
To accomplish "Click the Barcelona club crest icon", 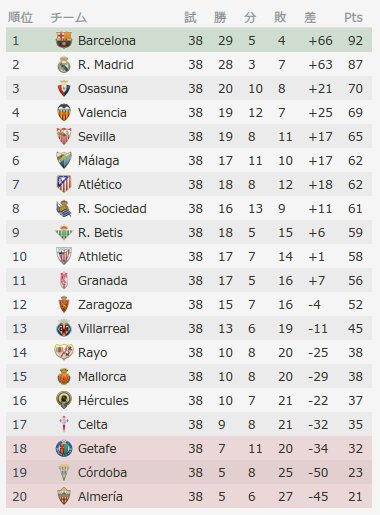I will point(64,40).
